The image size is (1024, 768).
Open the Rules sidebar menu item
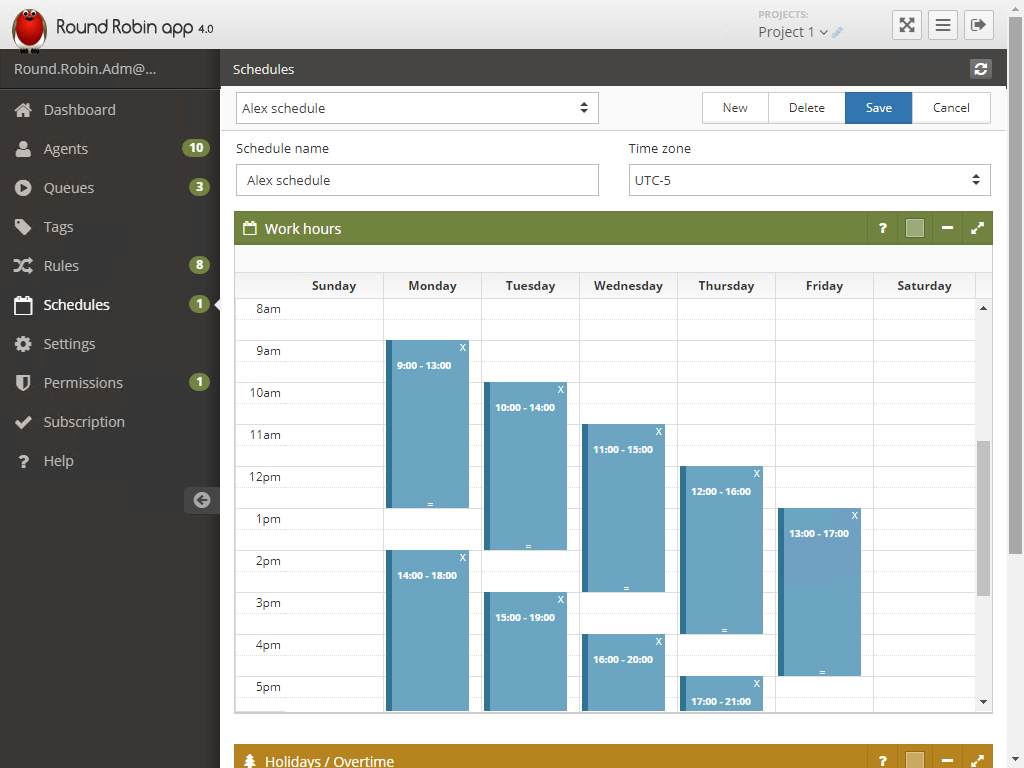click(61, 266)
